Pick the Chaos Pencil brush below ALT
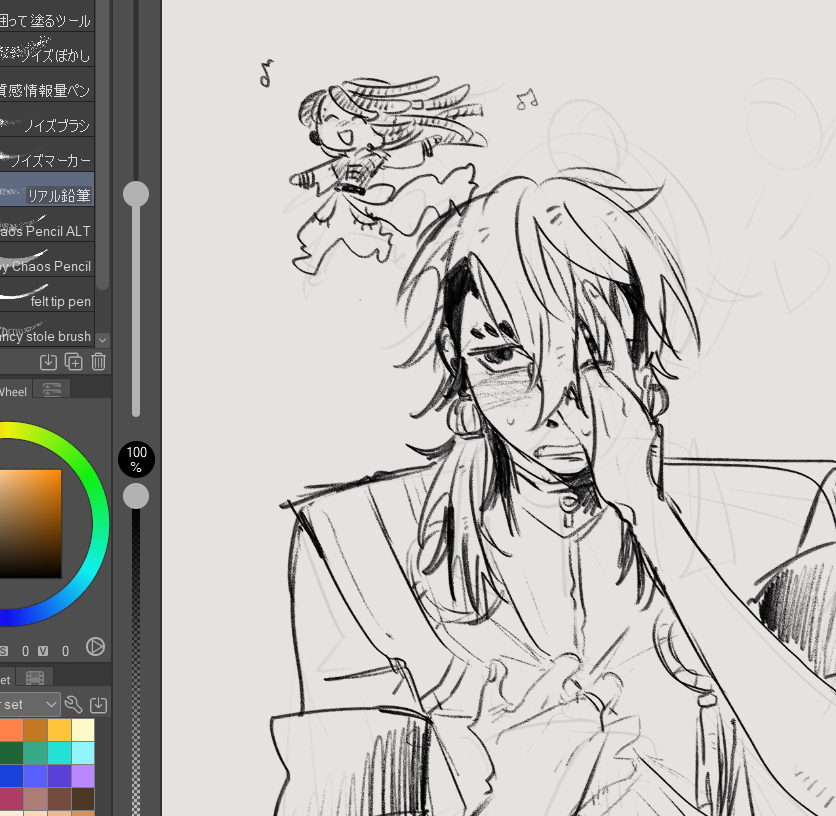 point(47,260)
